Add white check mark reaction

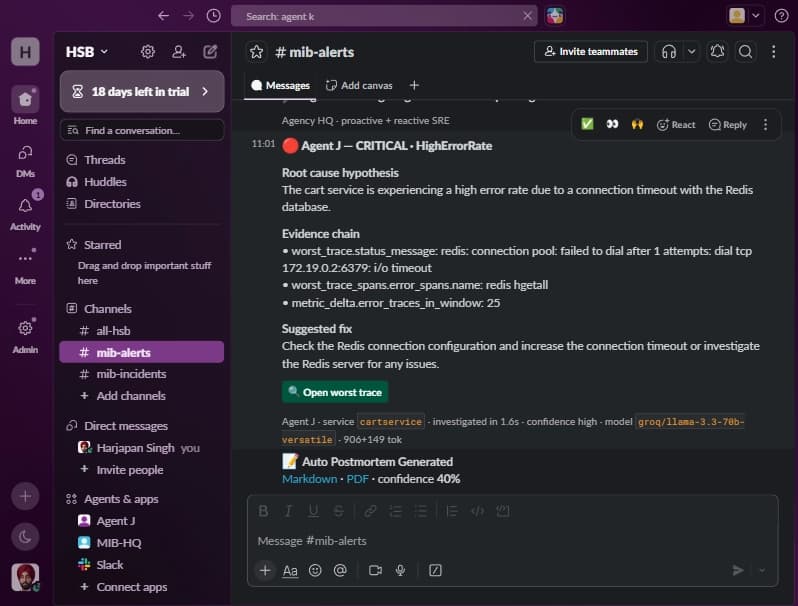587,124
